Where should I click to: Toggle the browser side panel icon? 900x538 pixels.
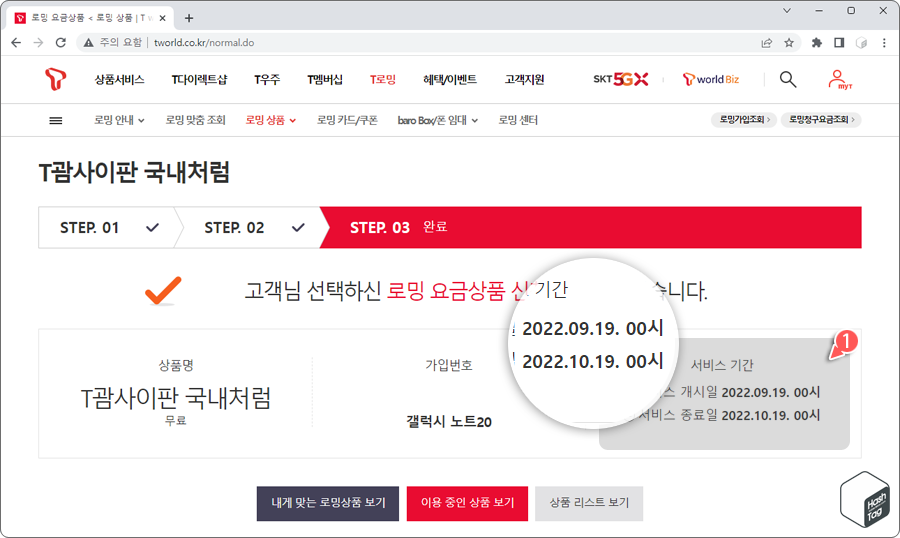[839, 42]
